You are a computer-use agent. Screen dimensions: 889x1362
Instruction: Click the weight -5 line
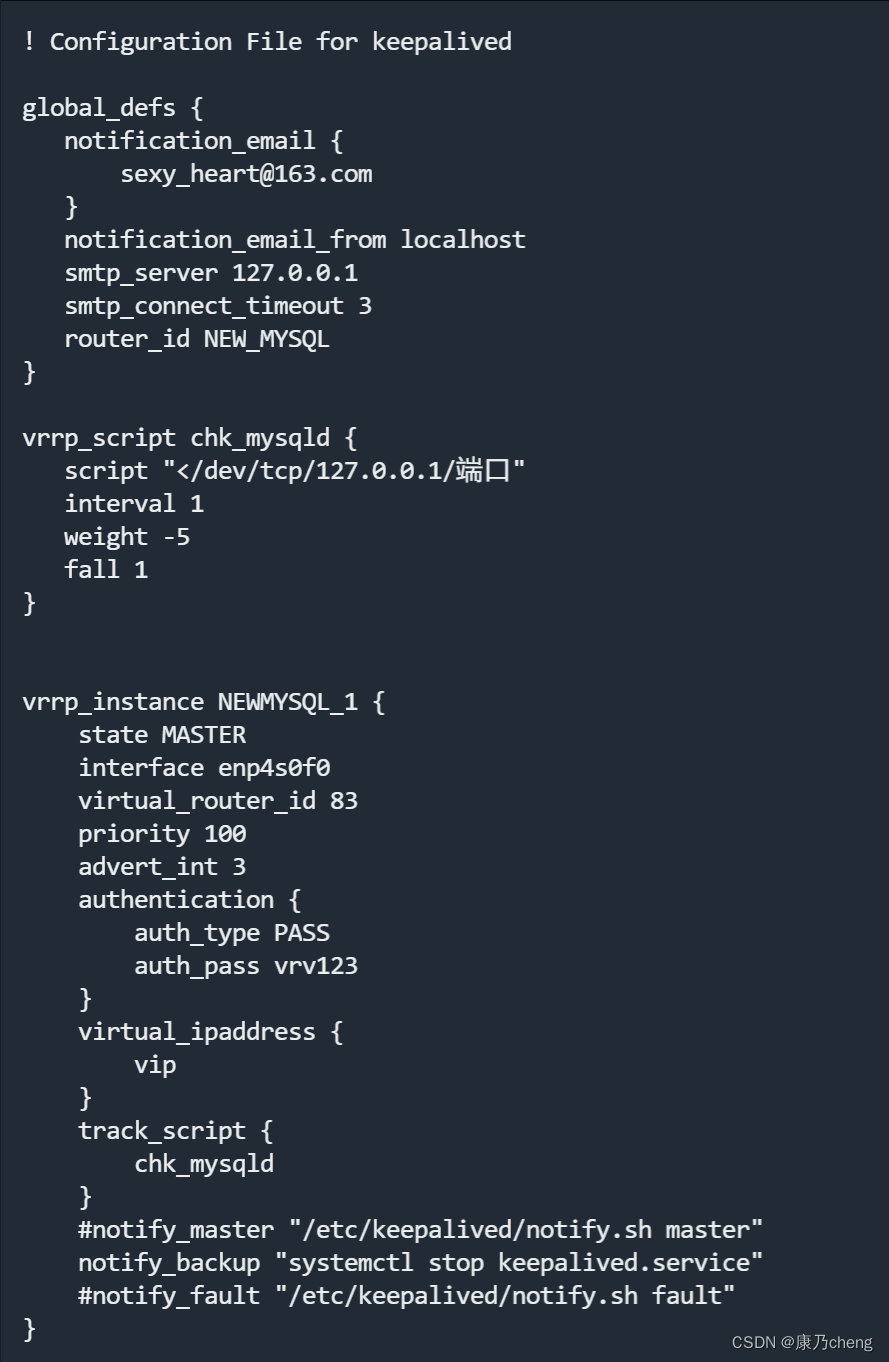127,537
